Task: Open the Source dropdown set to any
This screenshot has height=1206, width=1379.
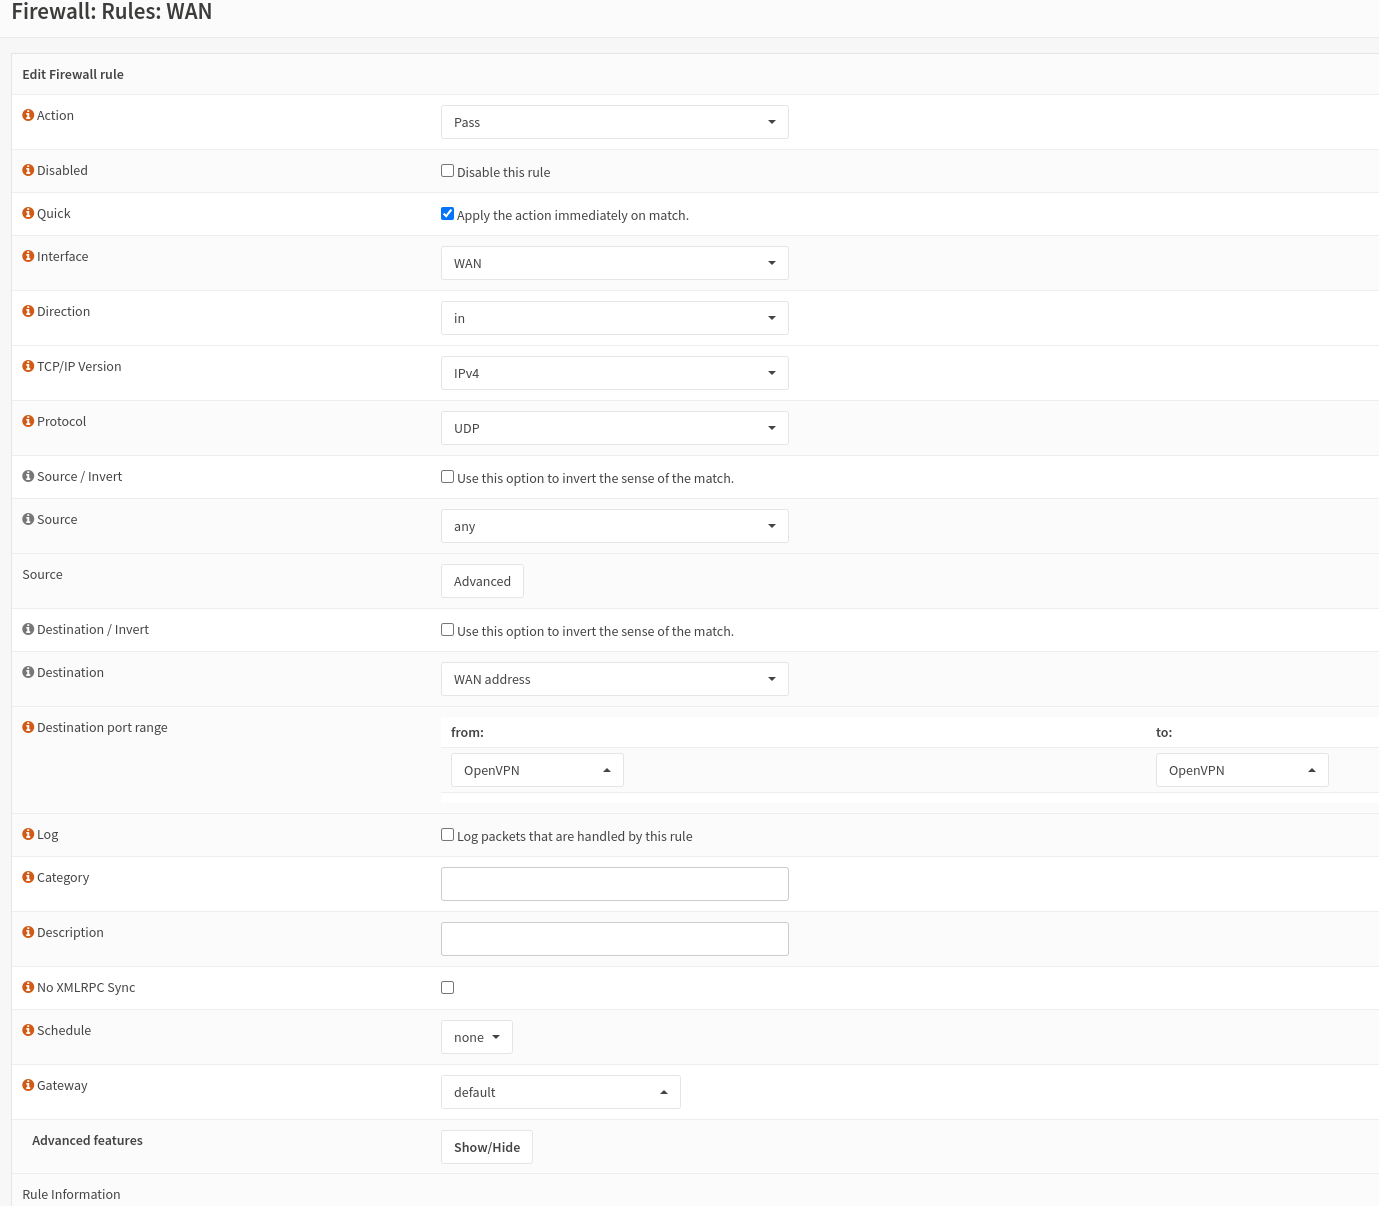Action: (x=614, y=525)
